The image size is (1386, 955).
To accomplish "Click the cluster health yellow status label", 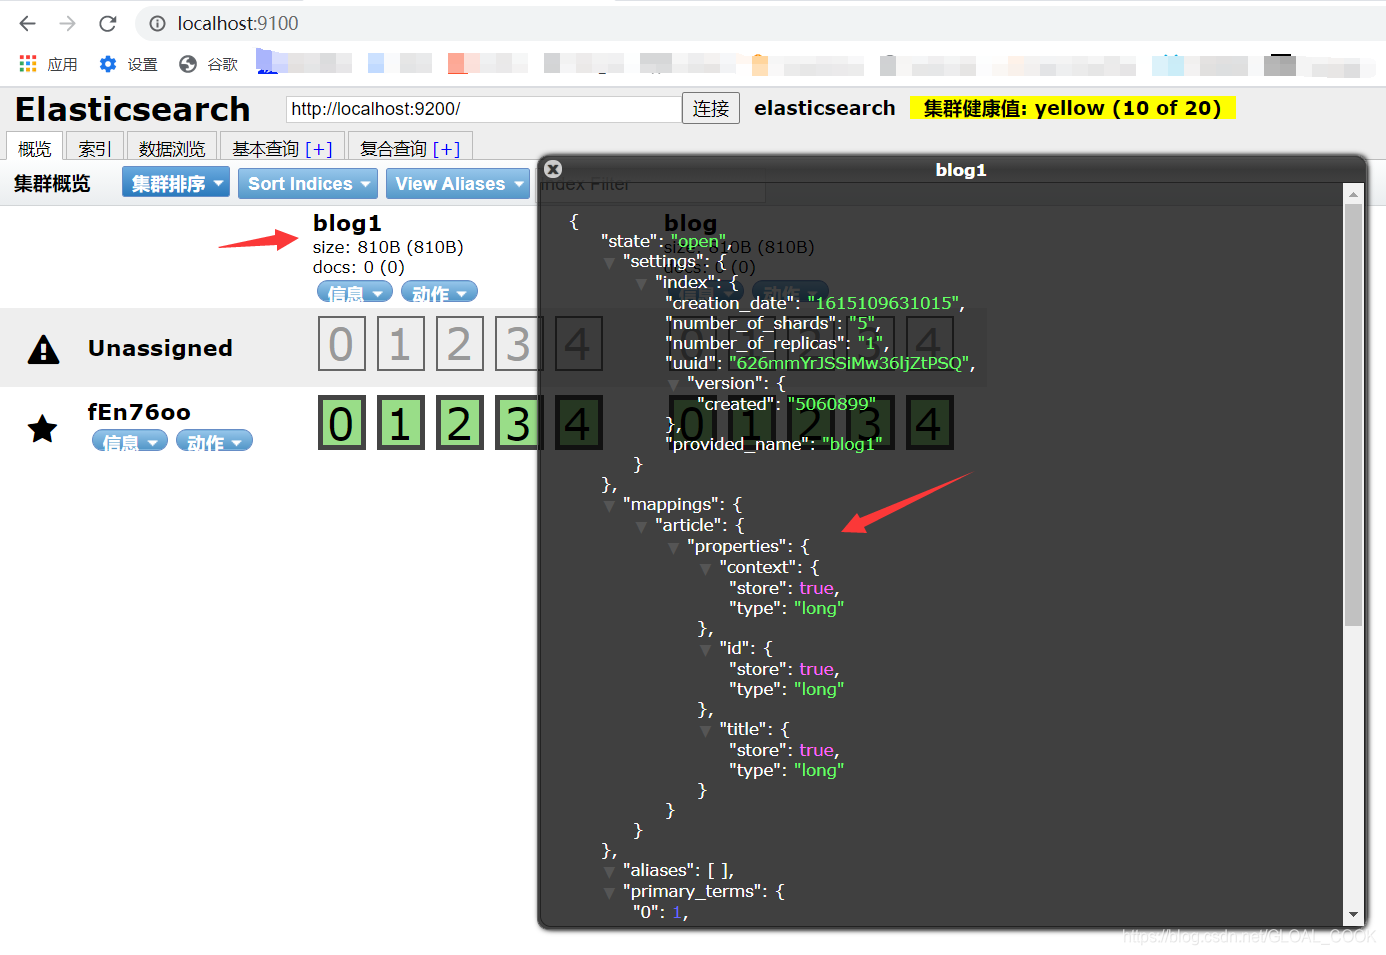I will 1072,108.
